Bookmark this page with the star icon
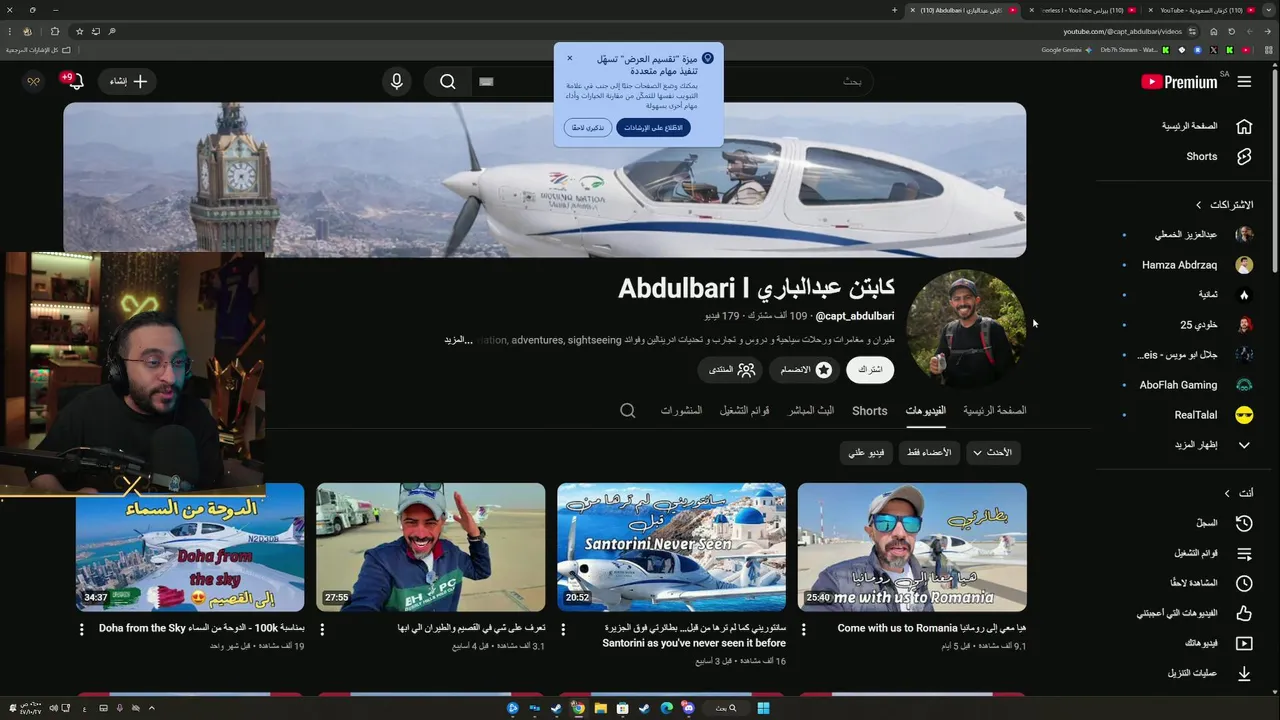 (80, 31)
